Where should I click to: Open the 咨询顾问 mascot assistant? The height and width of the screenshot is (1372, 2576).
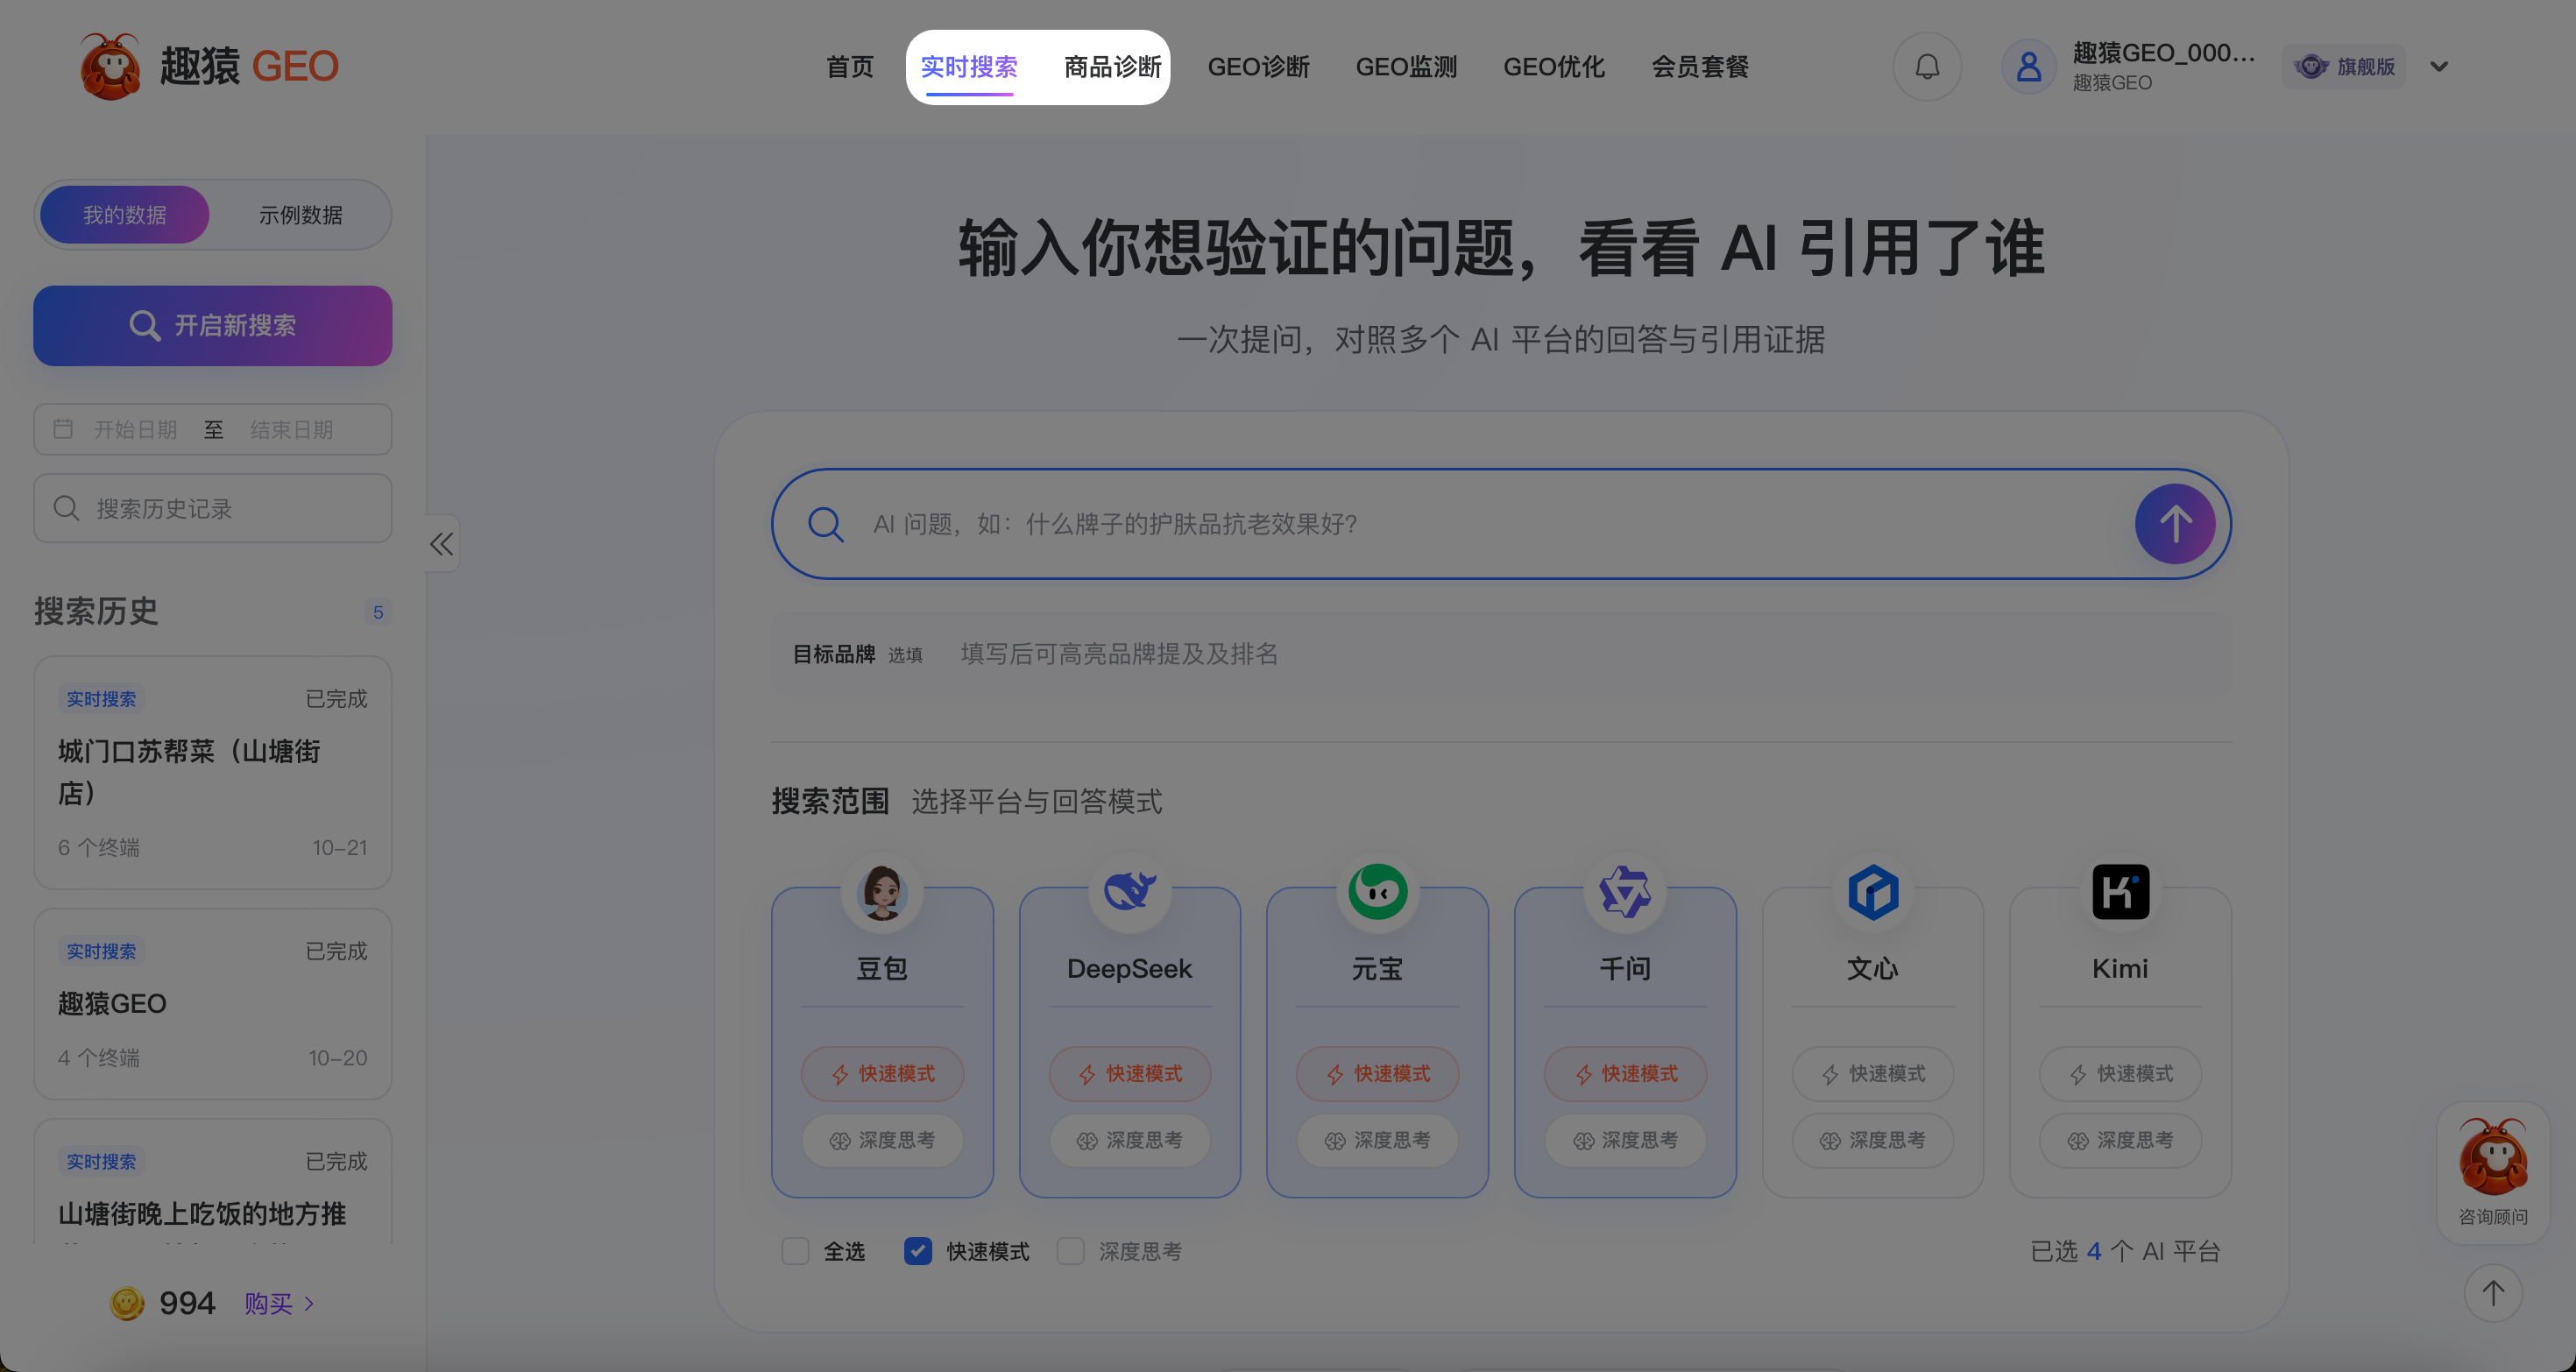2493,1172
